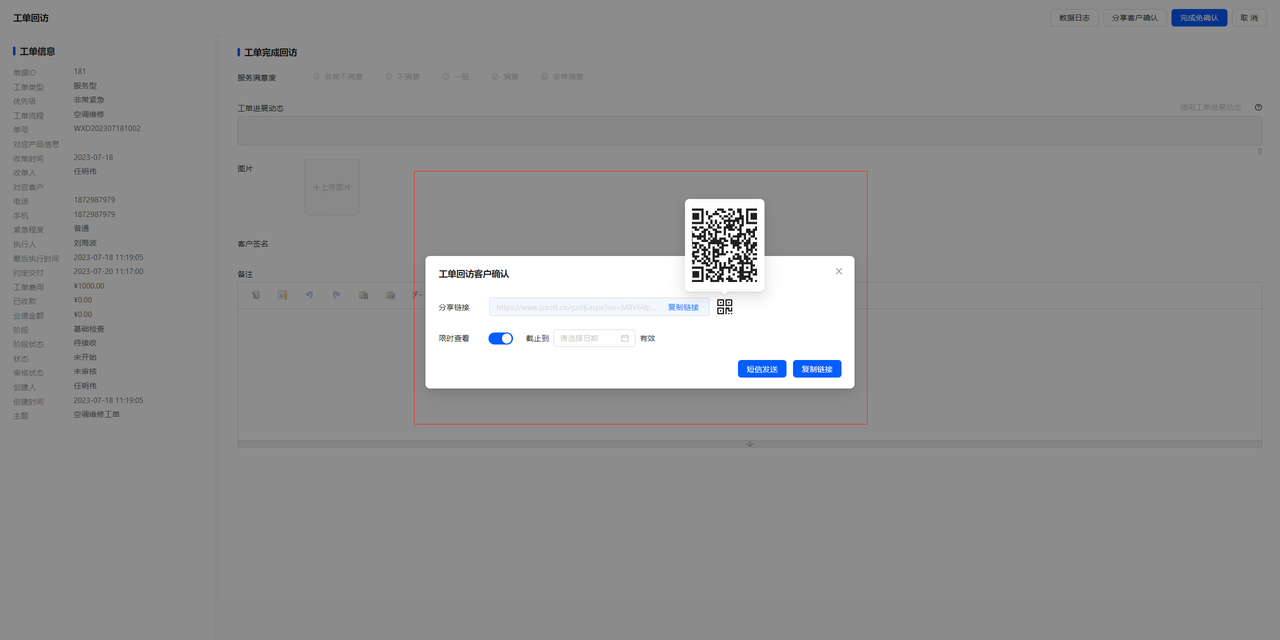Select 满意 satisfaction rating

pos(505,77)
